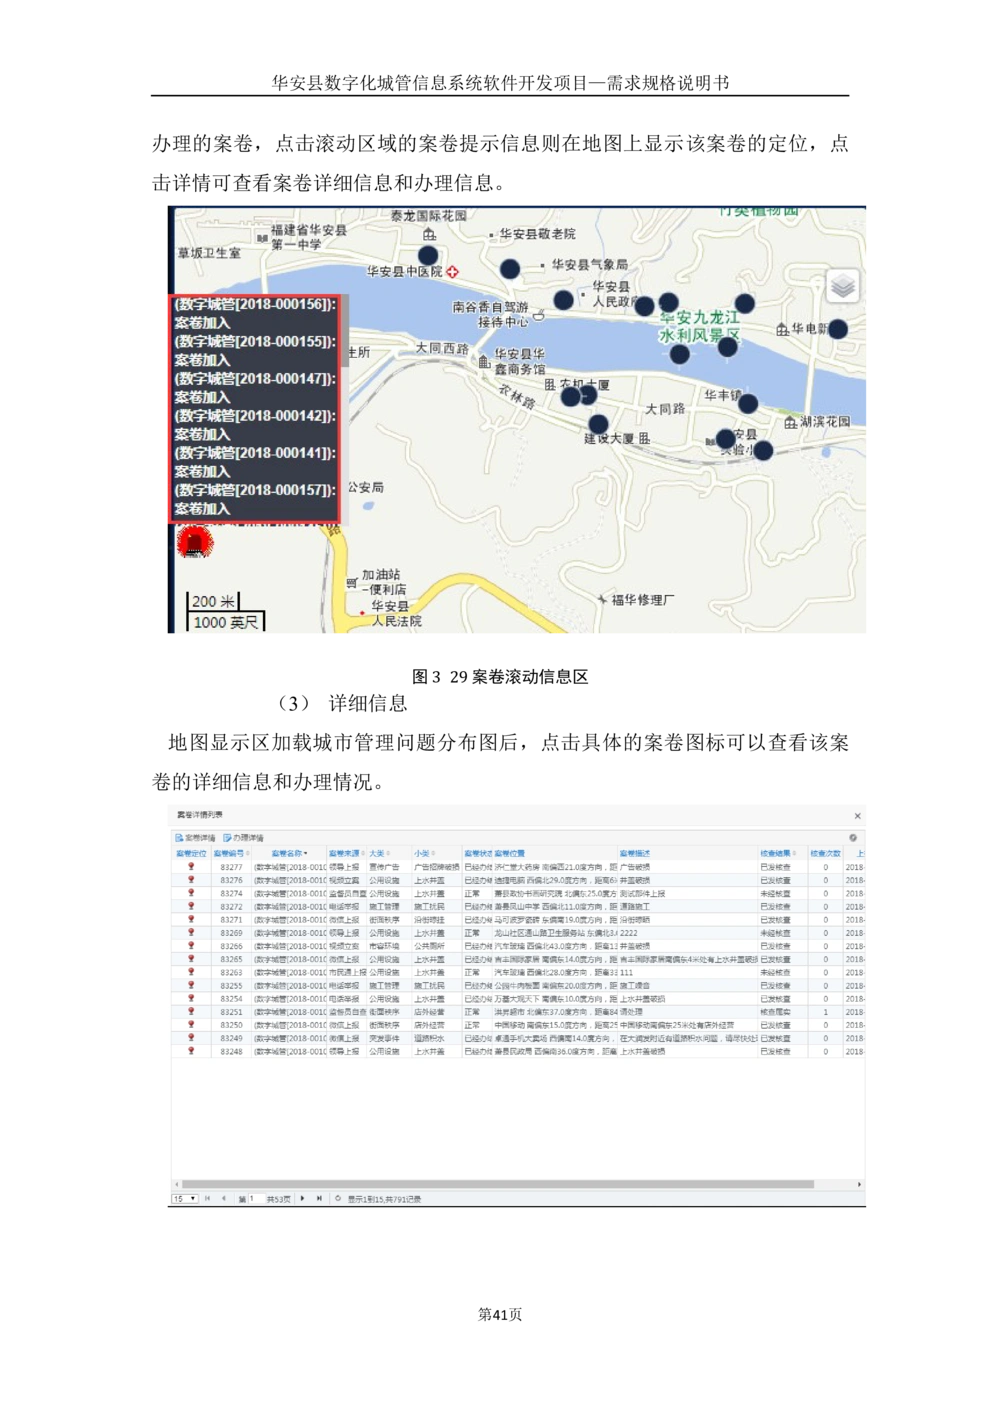Click the settings icon at table top right
Image resolution: width=1000 pixels, height=1415 pixels.
tap(853, 838)
